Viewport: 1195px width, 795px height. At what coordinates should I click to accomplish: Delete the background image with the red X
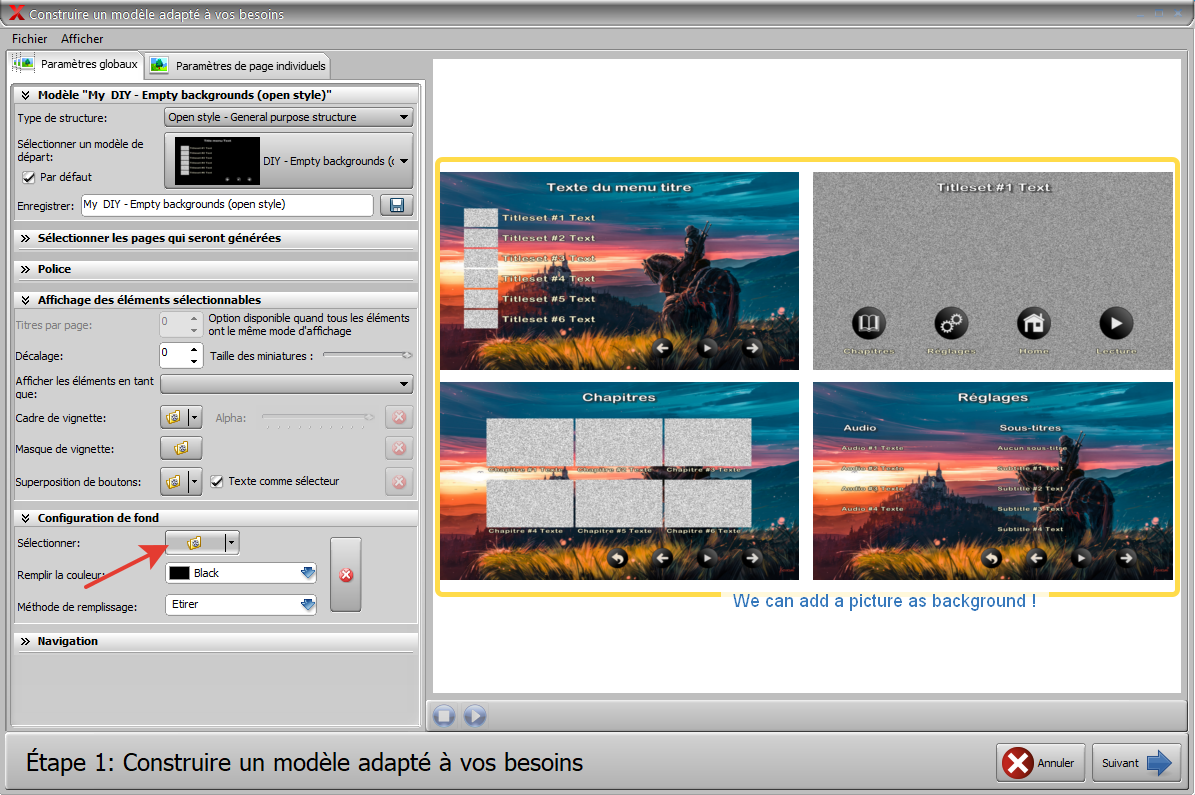point(346,575)
